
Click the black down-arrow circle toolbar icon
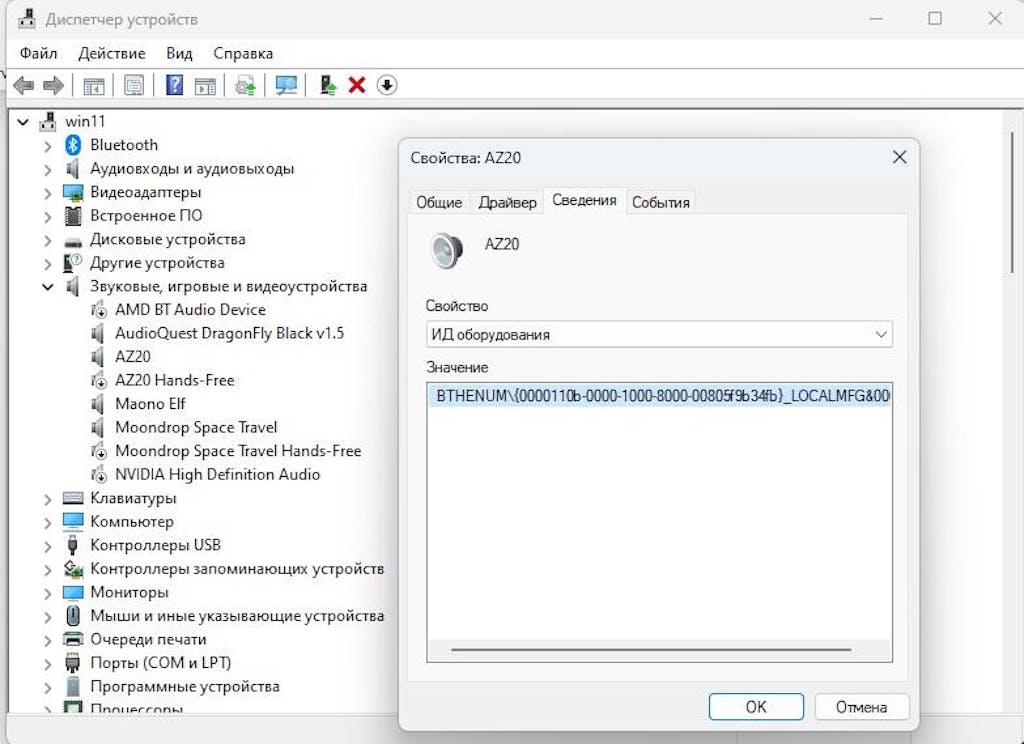tap(387, 86)
